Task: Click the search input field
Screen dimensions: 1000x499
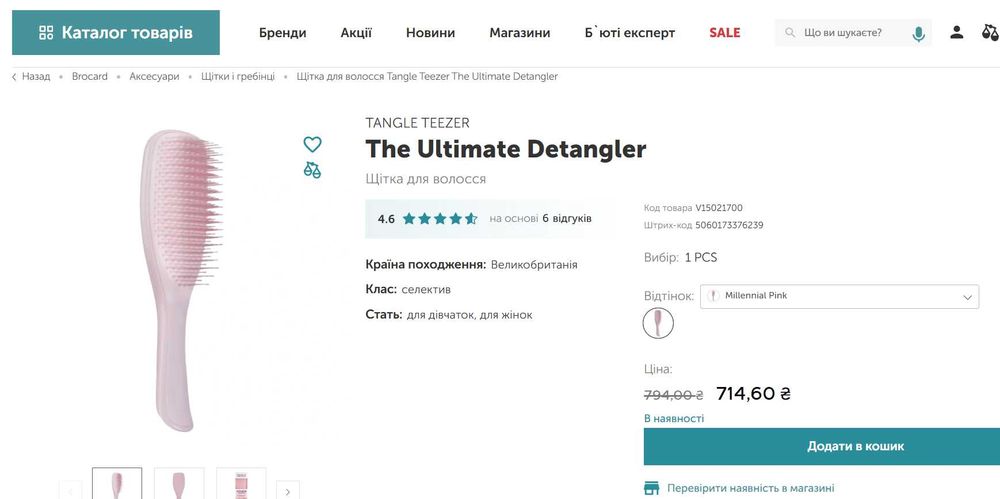Action: click(x=850, y=33)
